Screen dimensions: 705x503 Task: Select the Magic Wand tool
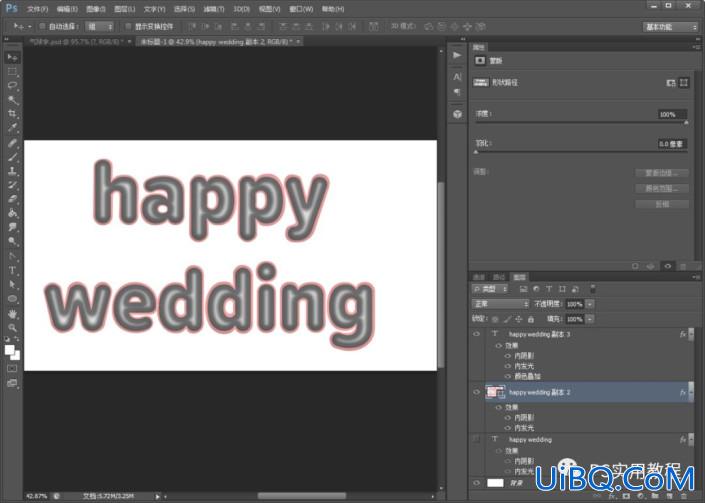pos(12,100)
